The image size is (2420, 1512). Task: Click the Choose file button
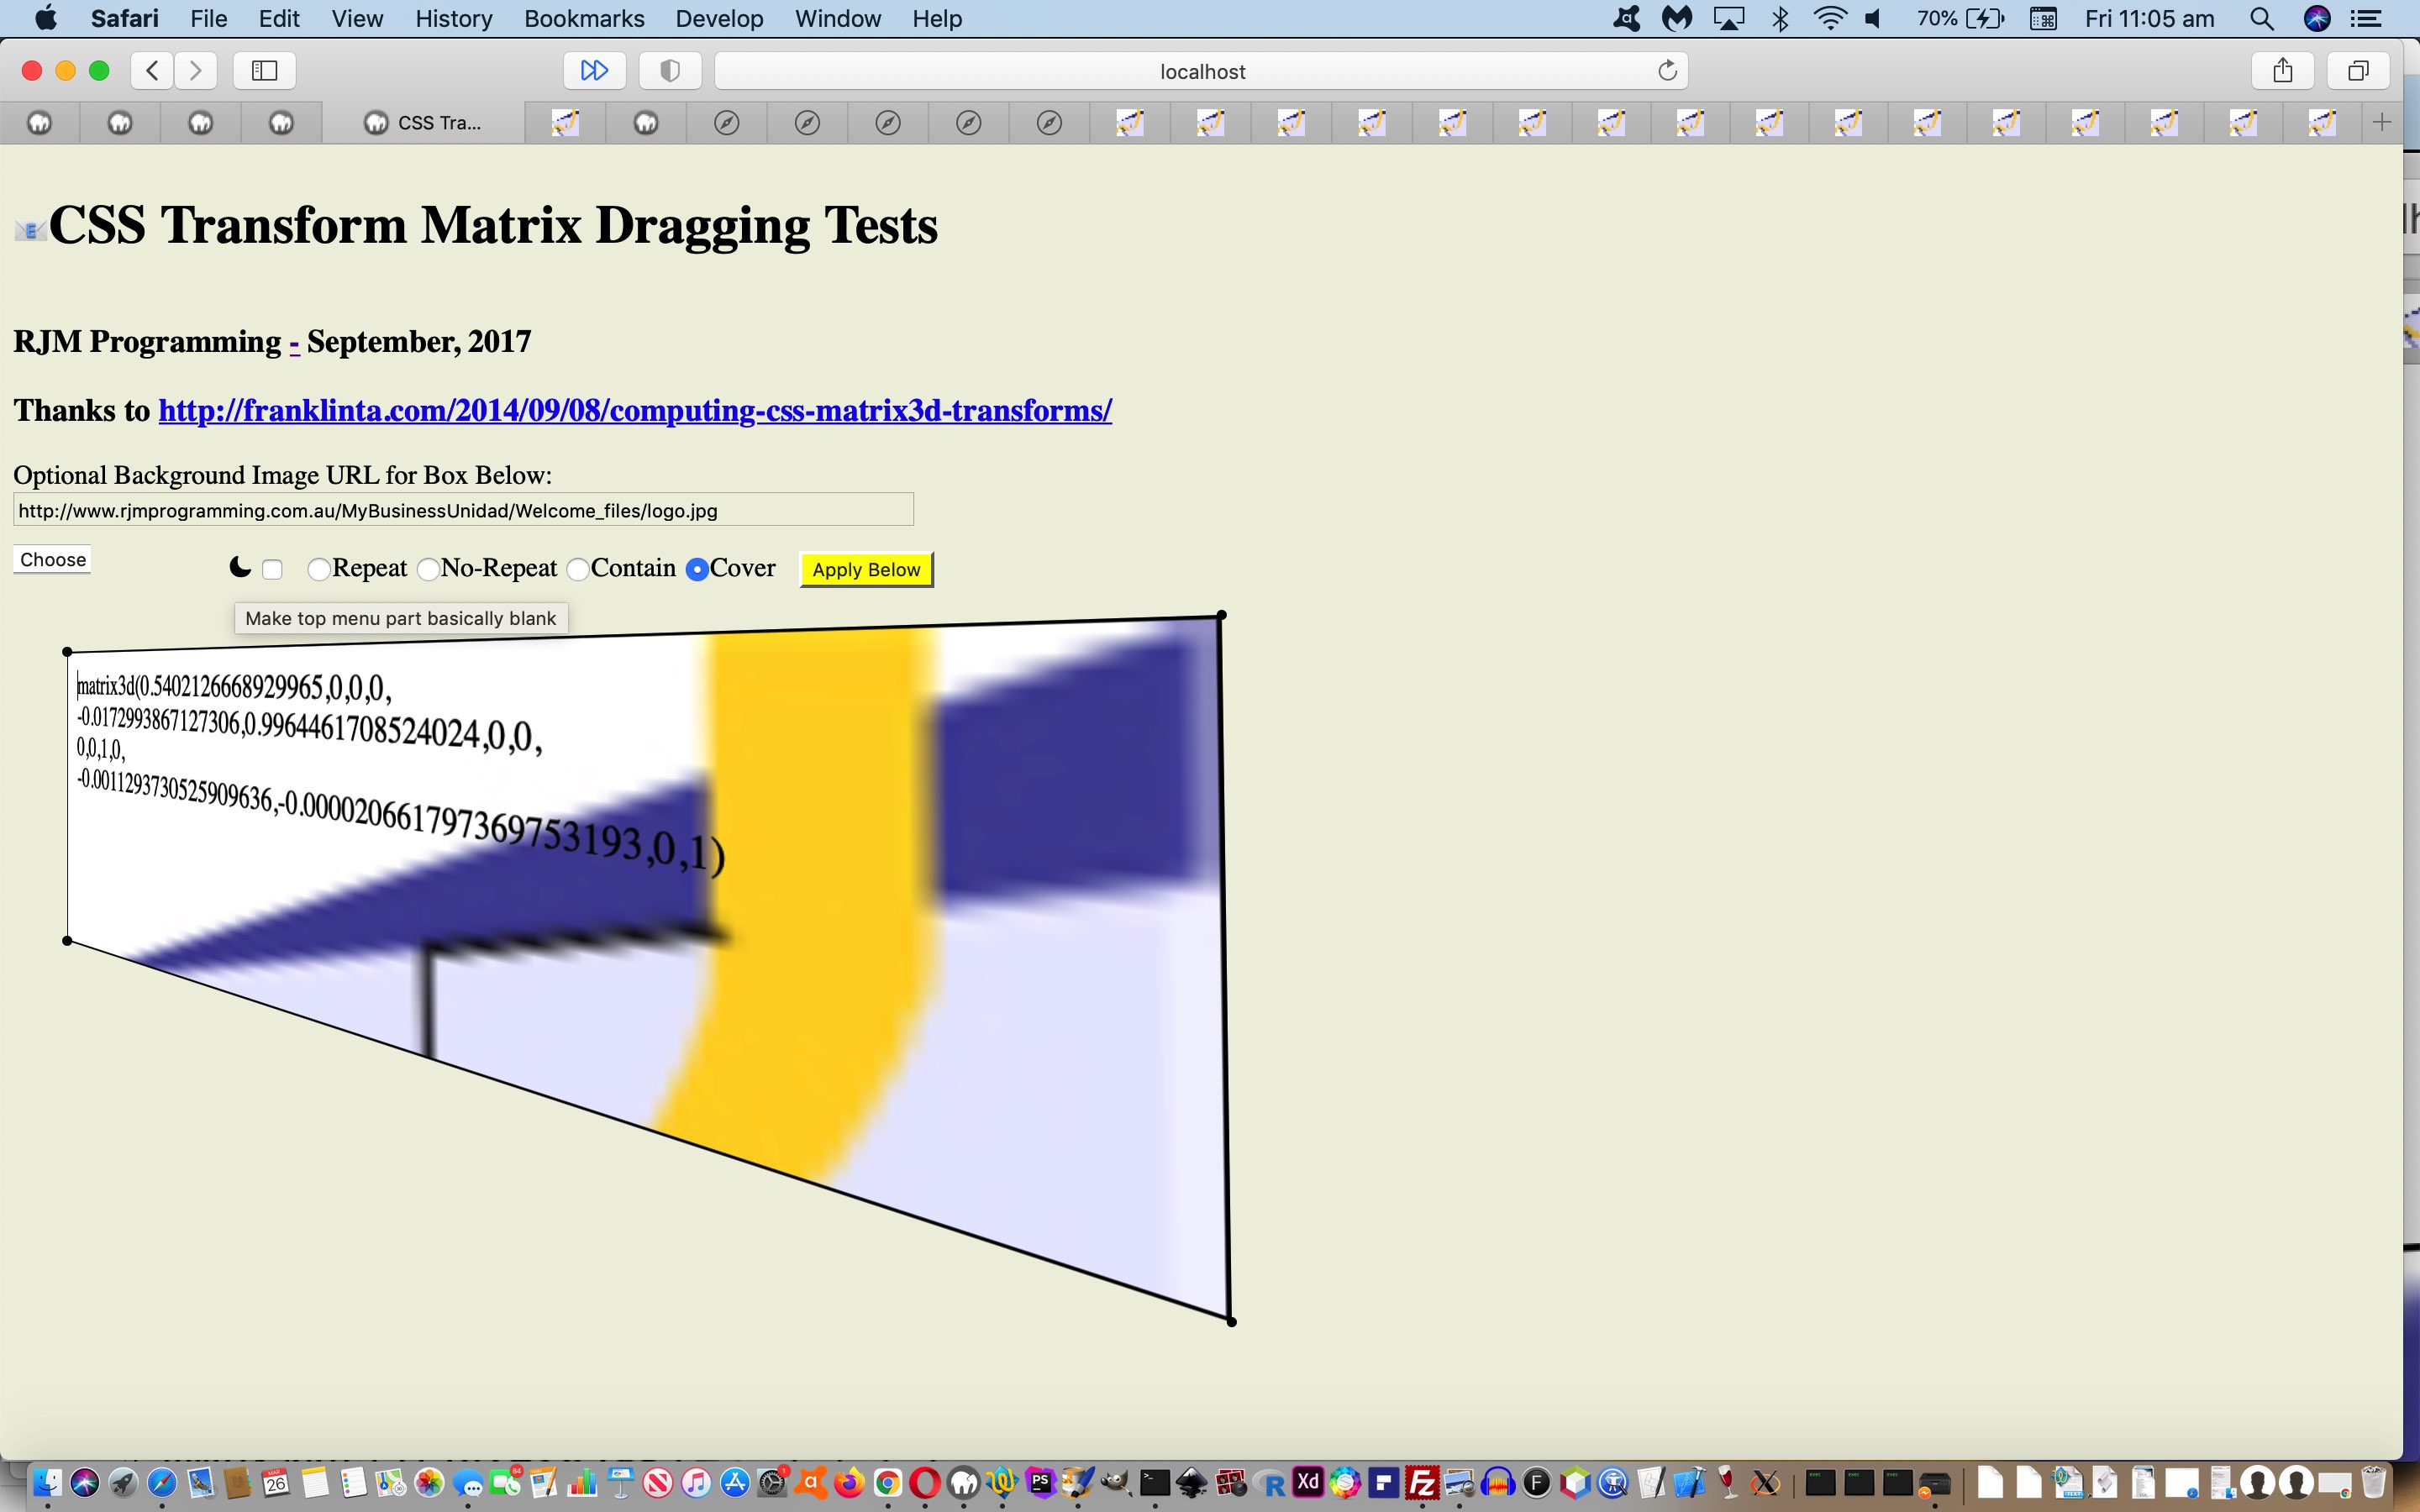pyautogui.click(x=52, y=558)
